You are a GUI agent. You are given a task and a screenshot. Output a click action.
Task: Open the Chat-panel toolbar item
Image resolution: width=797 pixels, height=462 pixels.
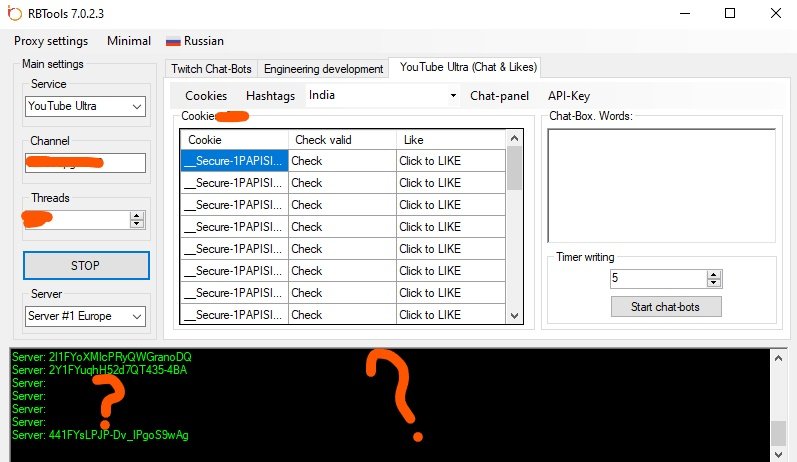499,96
